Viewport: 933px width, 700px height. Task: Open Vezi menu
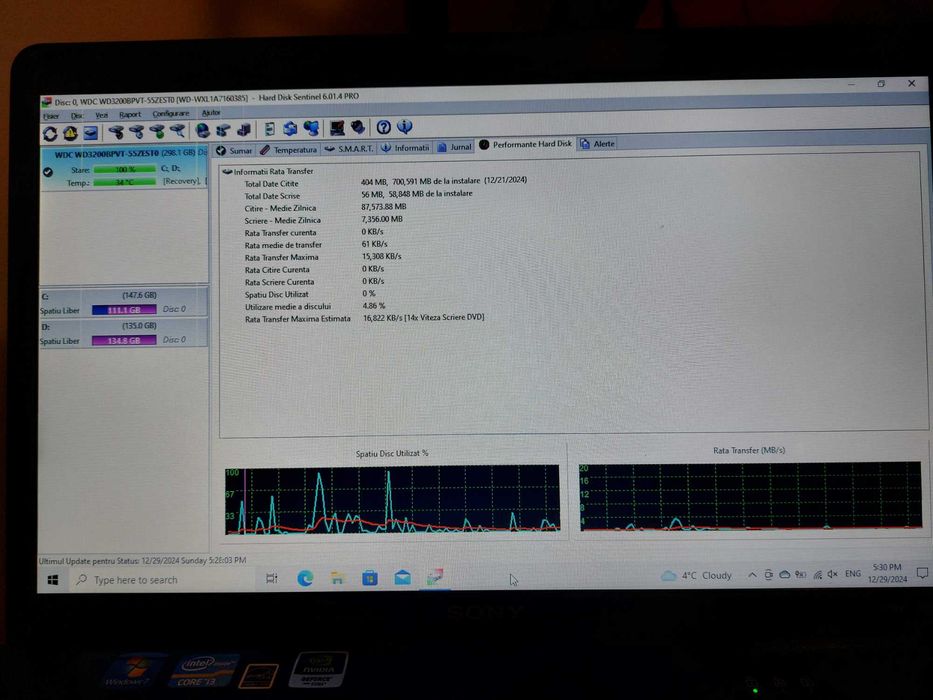[x=102, y=115]
